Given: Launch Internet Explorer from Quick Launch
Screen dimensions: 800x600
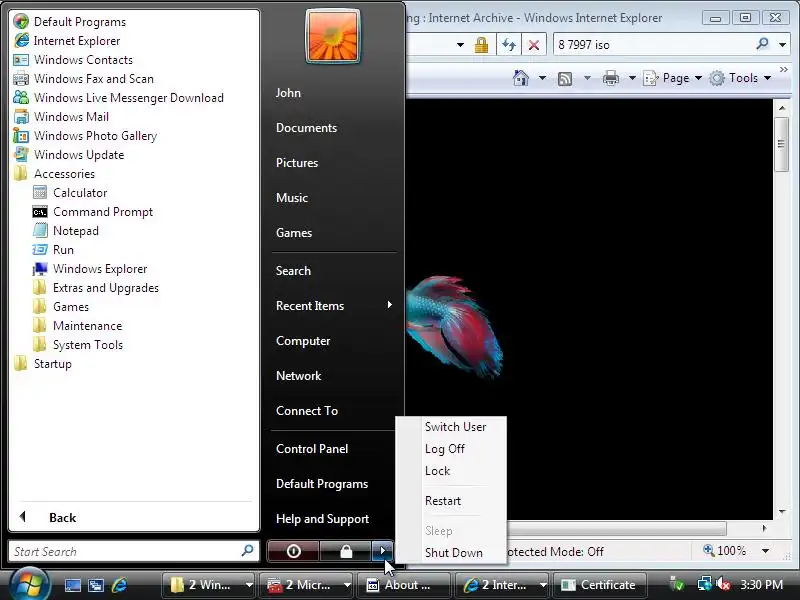Looking at the screenshot, I should [119, 585].
